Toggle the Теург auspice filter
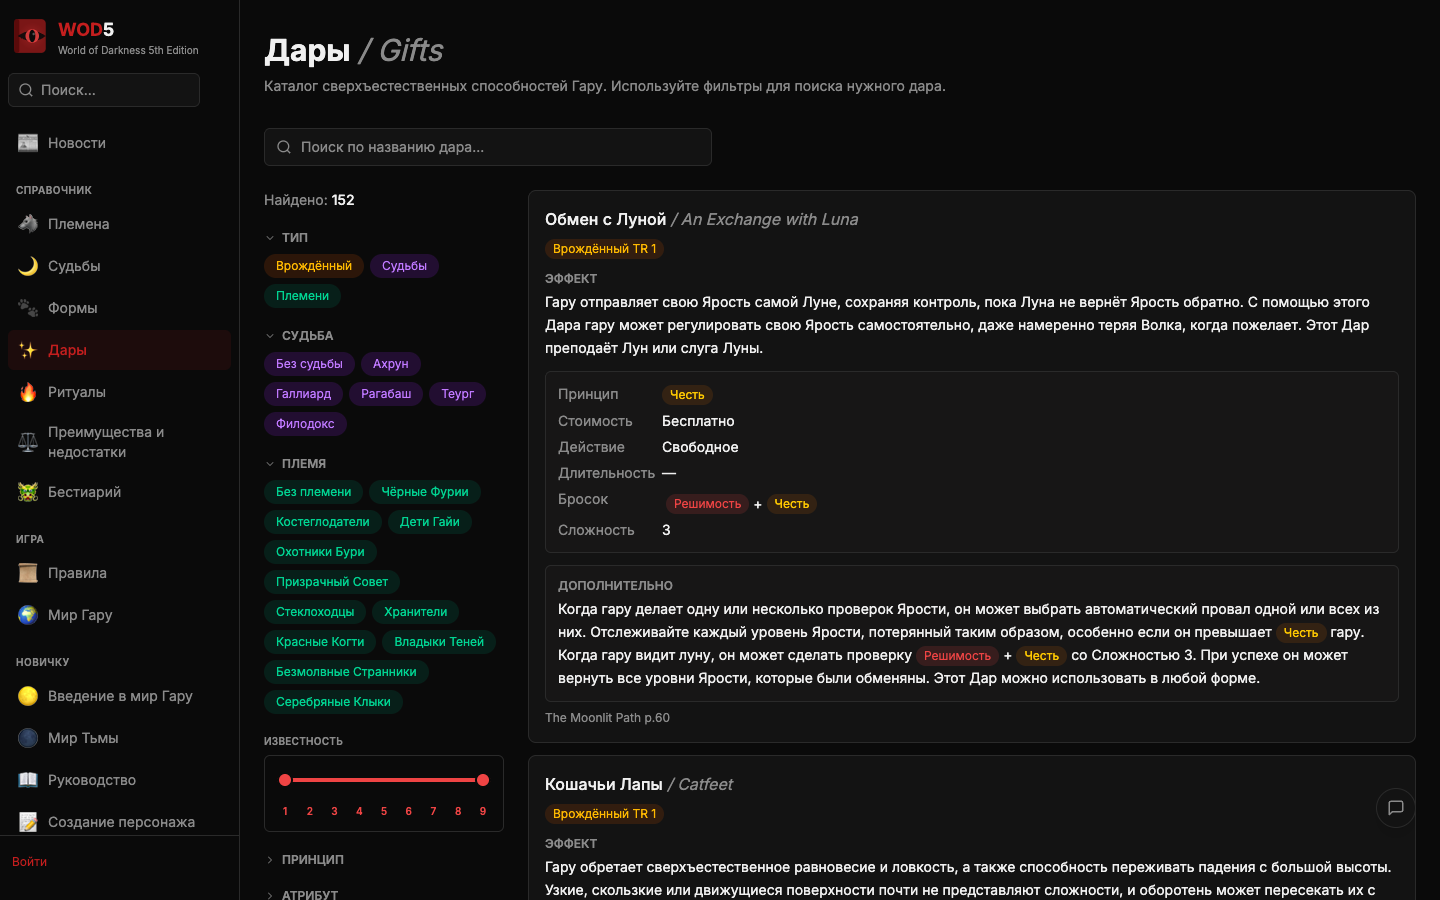The image size is (1440, 900). pos(458,394)
